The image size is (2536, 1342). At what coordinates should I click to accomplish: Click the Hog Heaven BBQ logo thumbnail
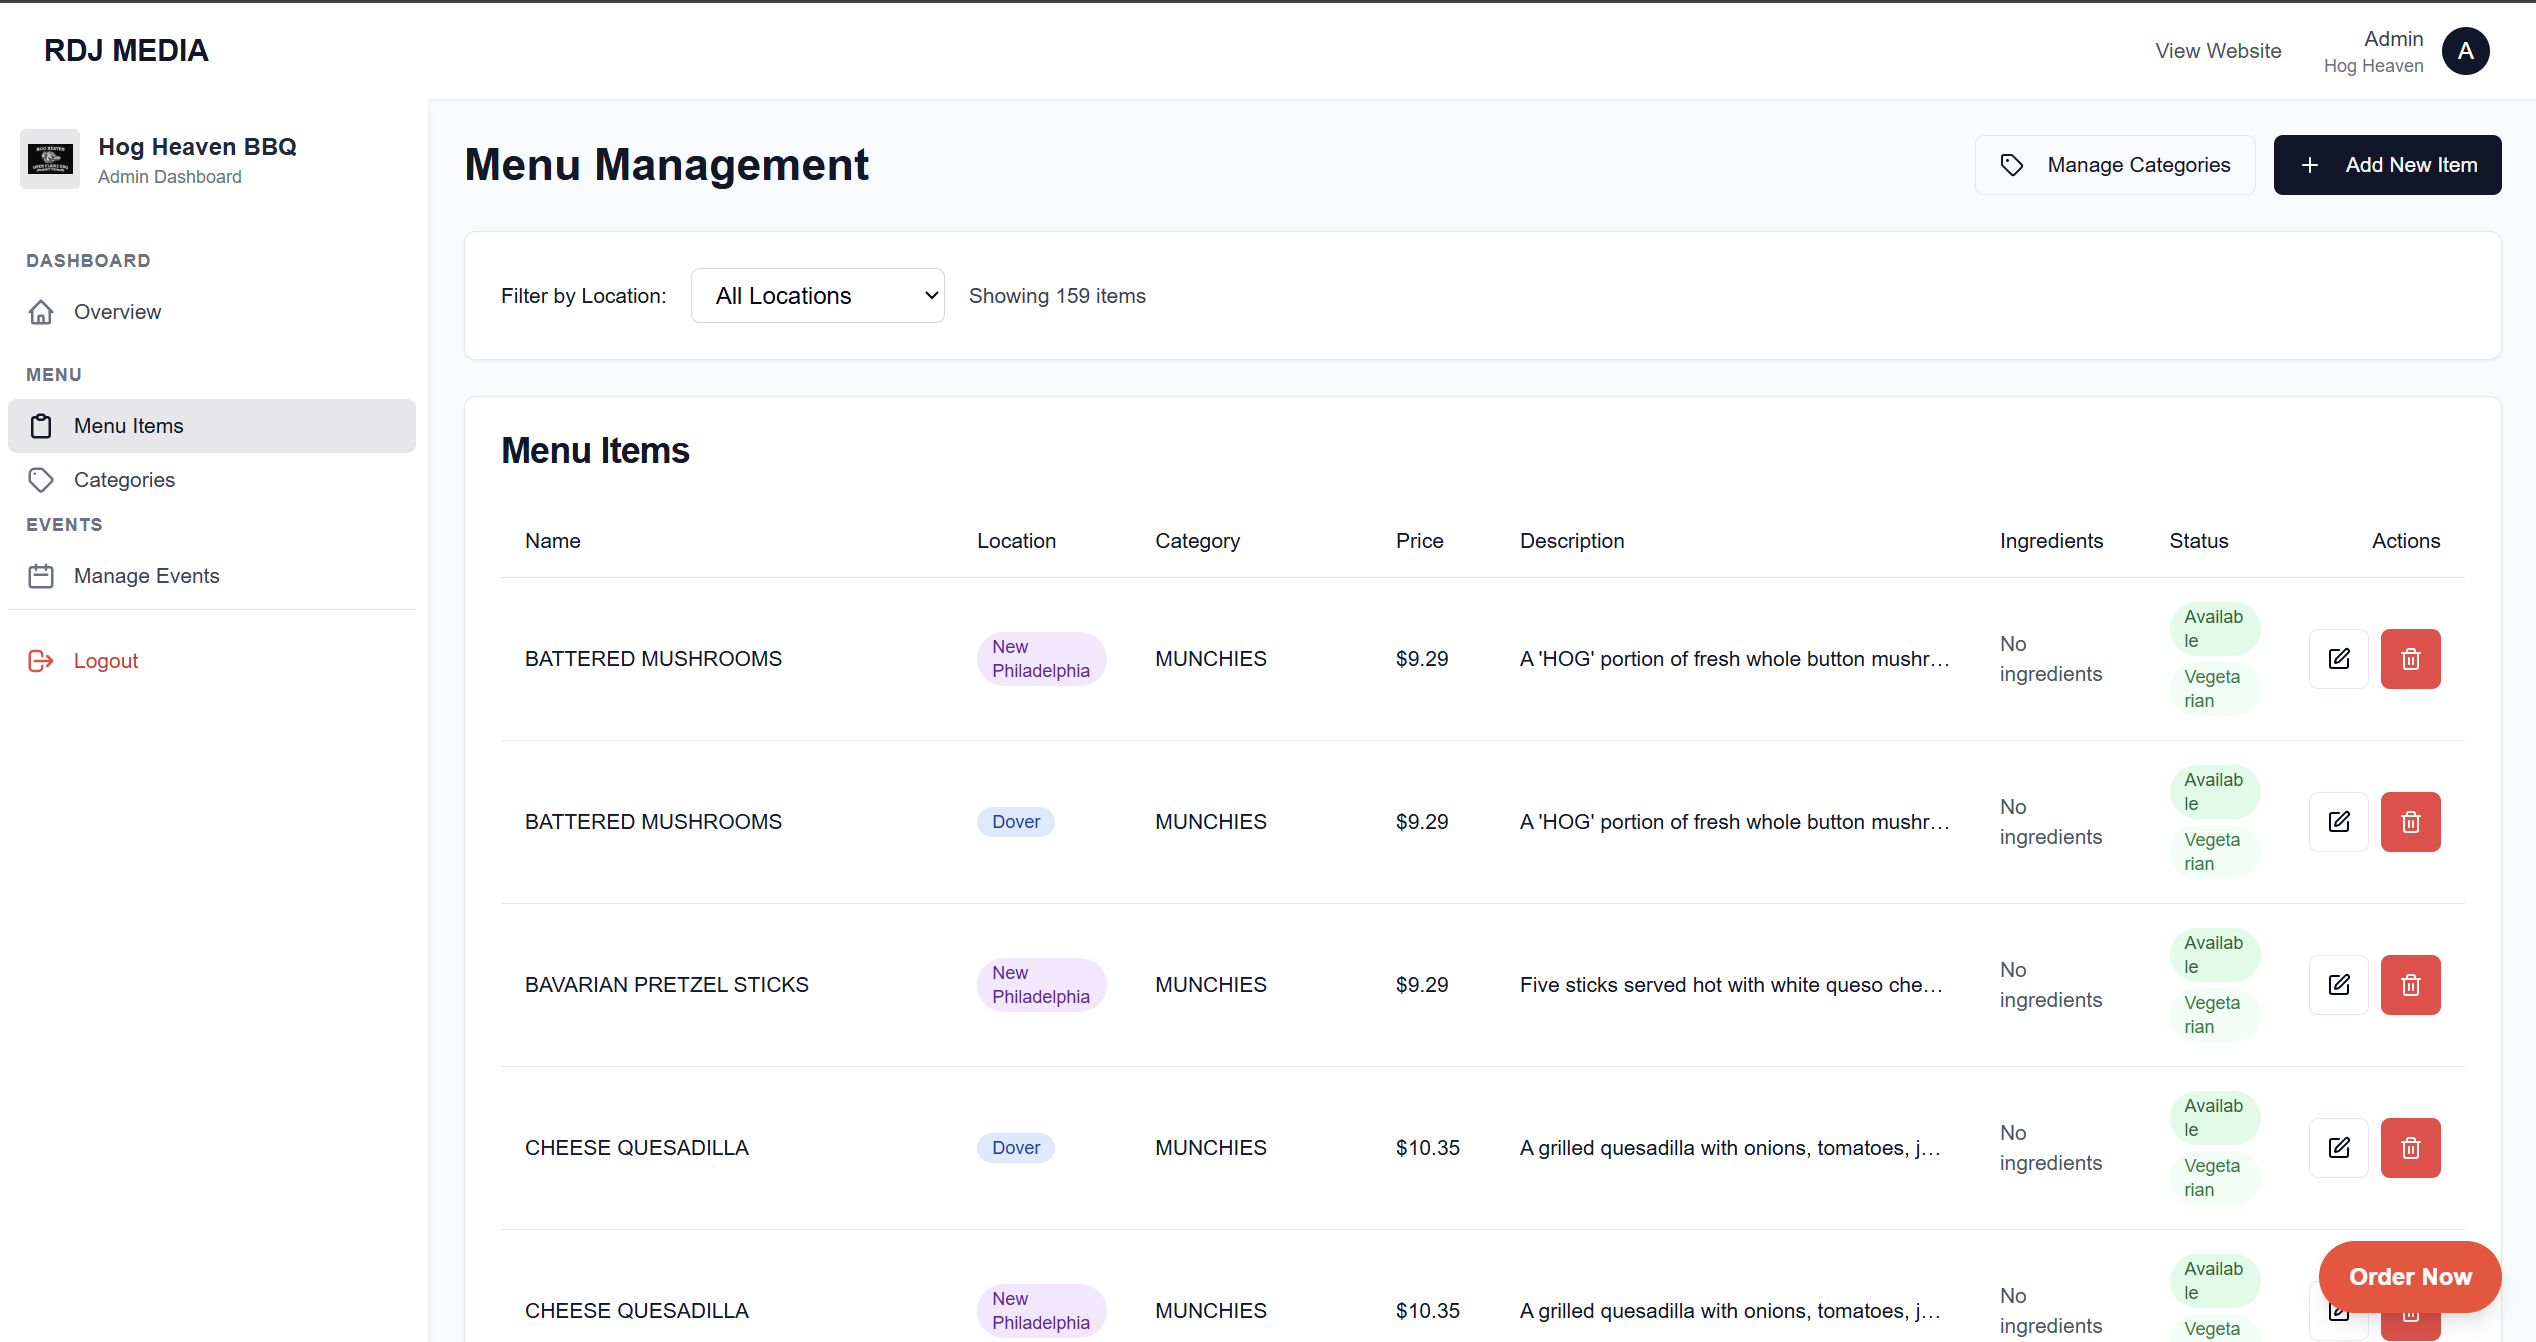tap(50, 158)
